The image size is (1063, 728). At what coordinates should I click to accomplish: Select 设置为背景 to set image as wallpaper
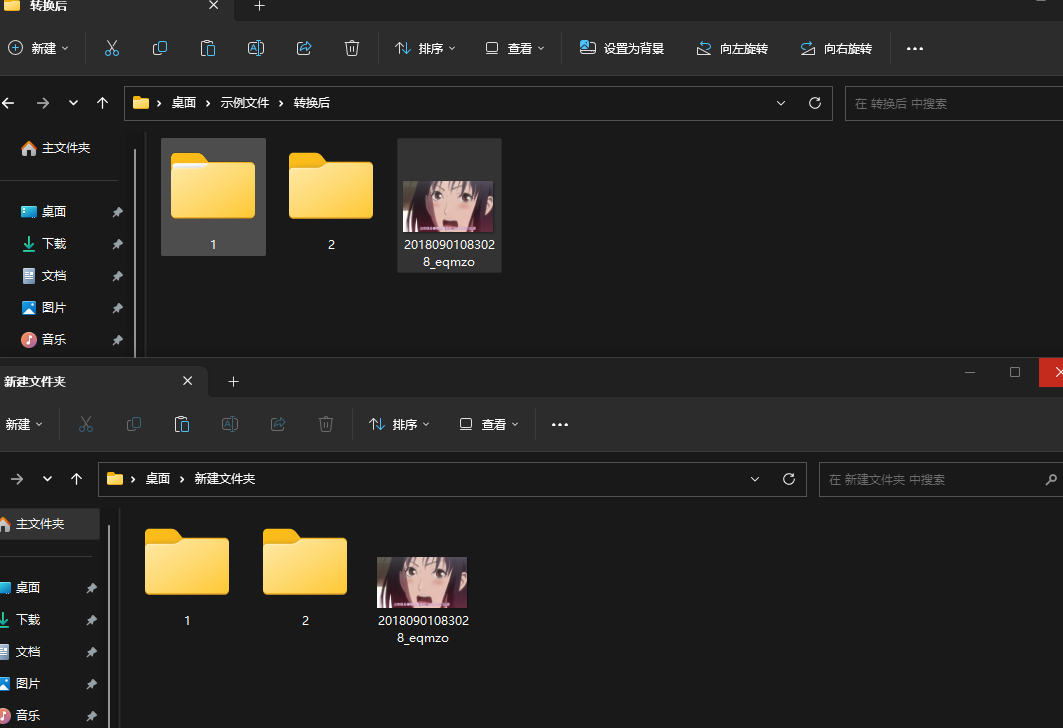(622, 47)
